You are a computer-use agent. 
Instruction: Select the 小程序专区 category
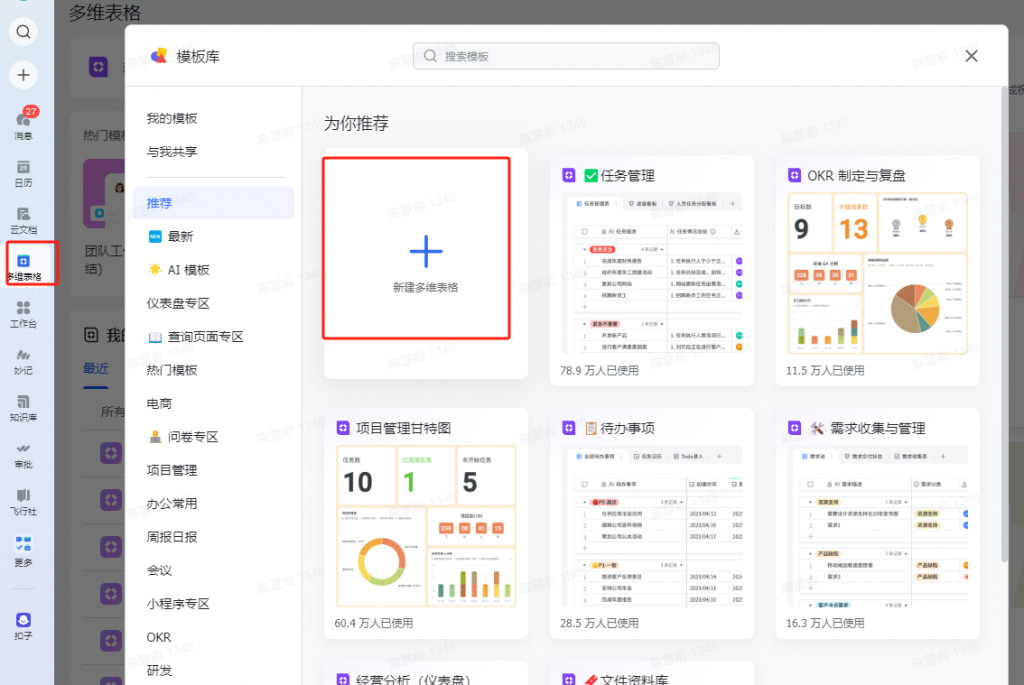(x=214, y=603)
